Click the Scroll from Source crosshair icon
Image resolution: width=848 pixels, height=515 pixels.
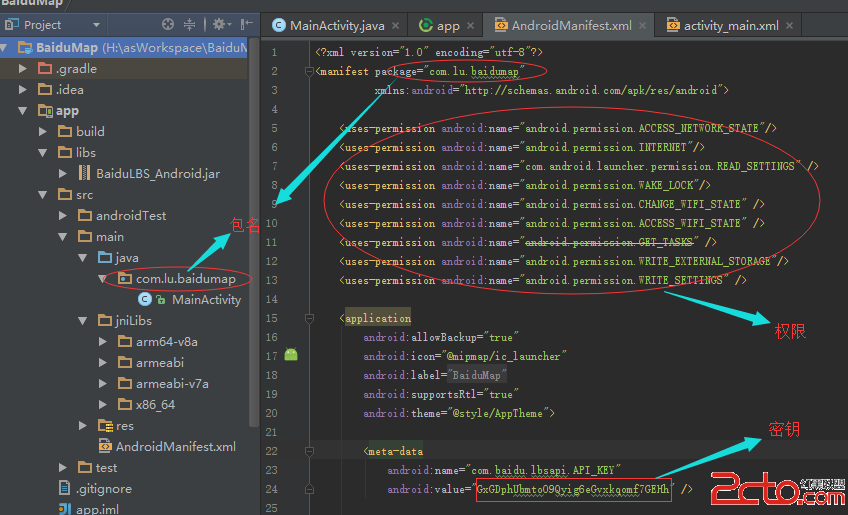click(166, 24)
